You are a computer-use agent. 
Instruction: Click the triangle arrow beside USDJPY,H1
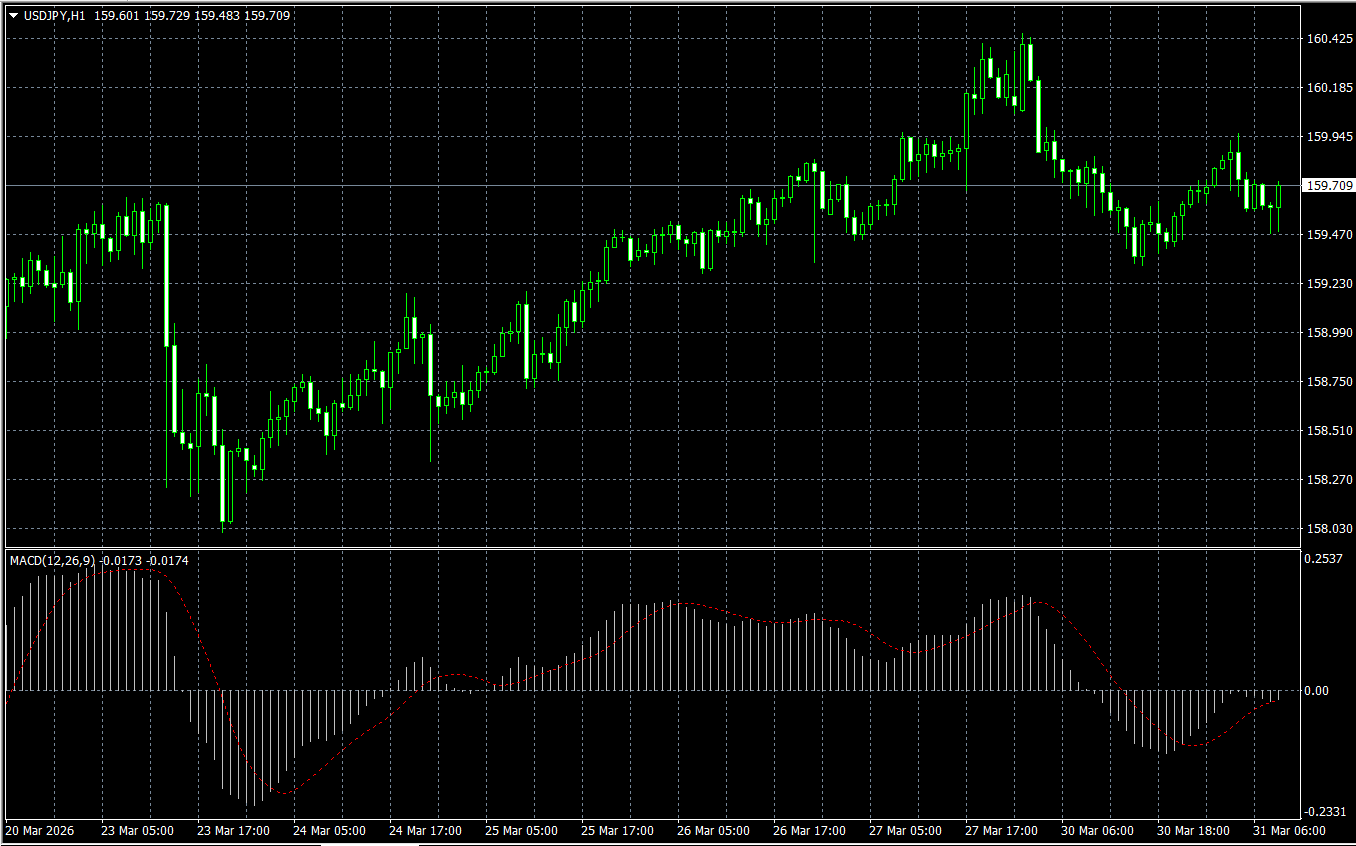pyautogui.click(x=14, y=16)
